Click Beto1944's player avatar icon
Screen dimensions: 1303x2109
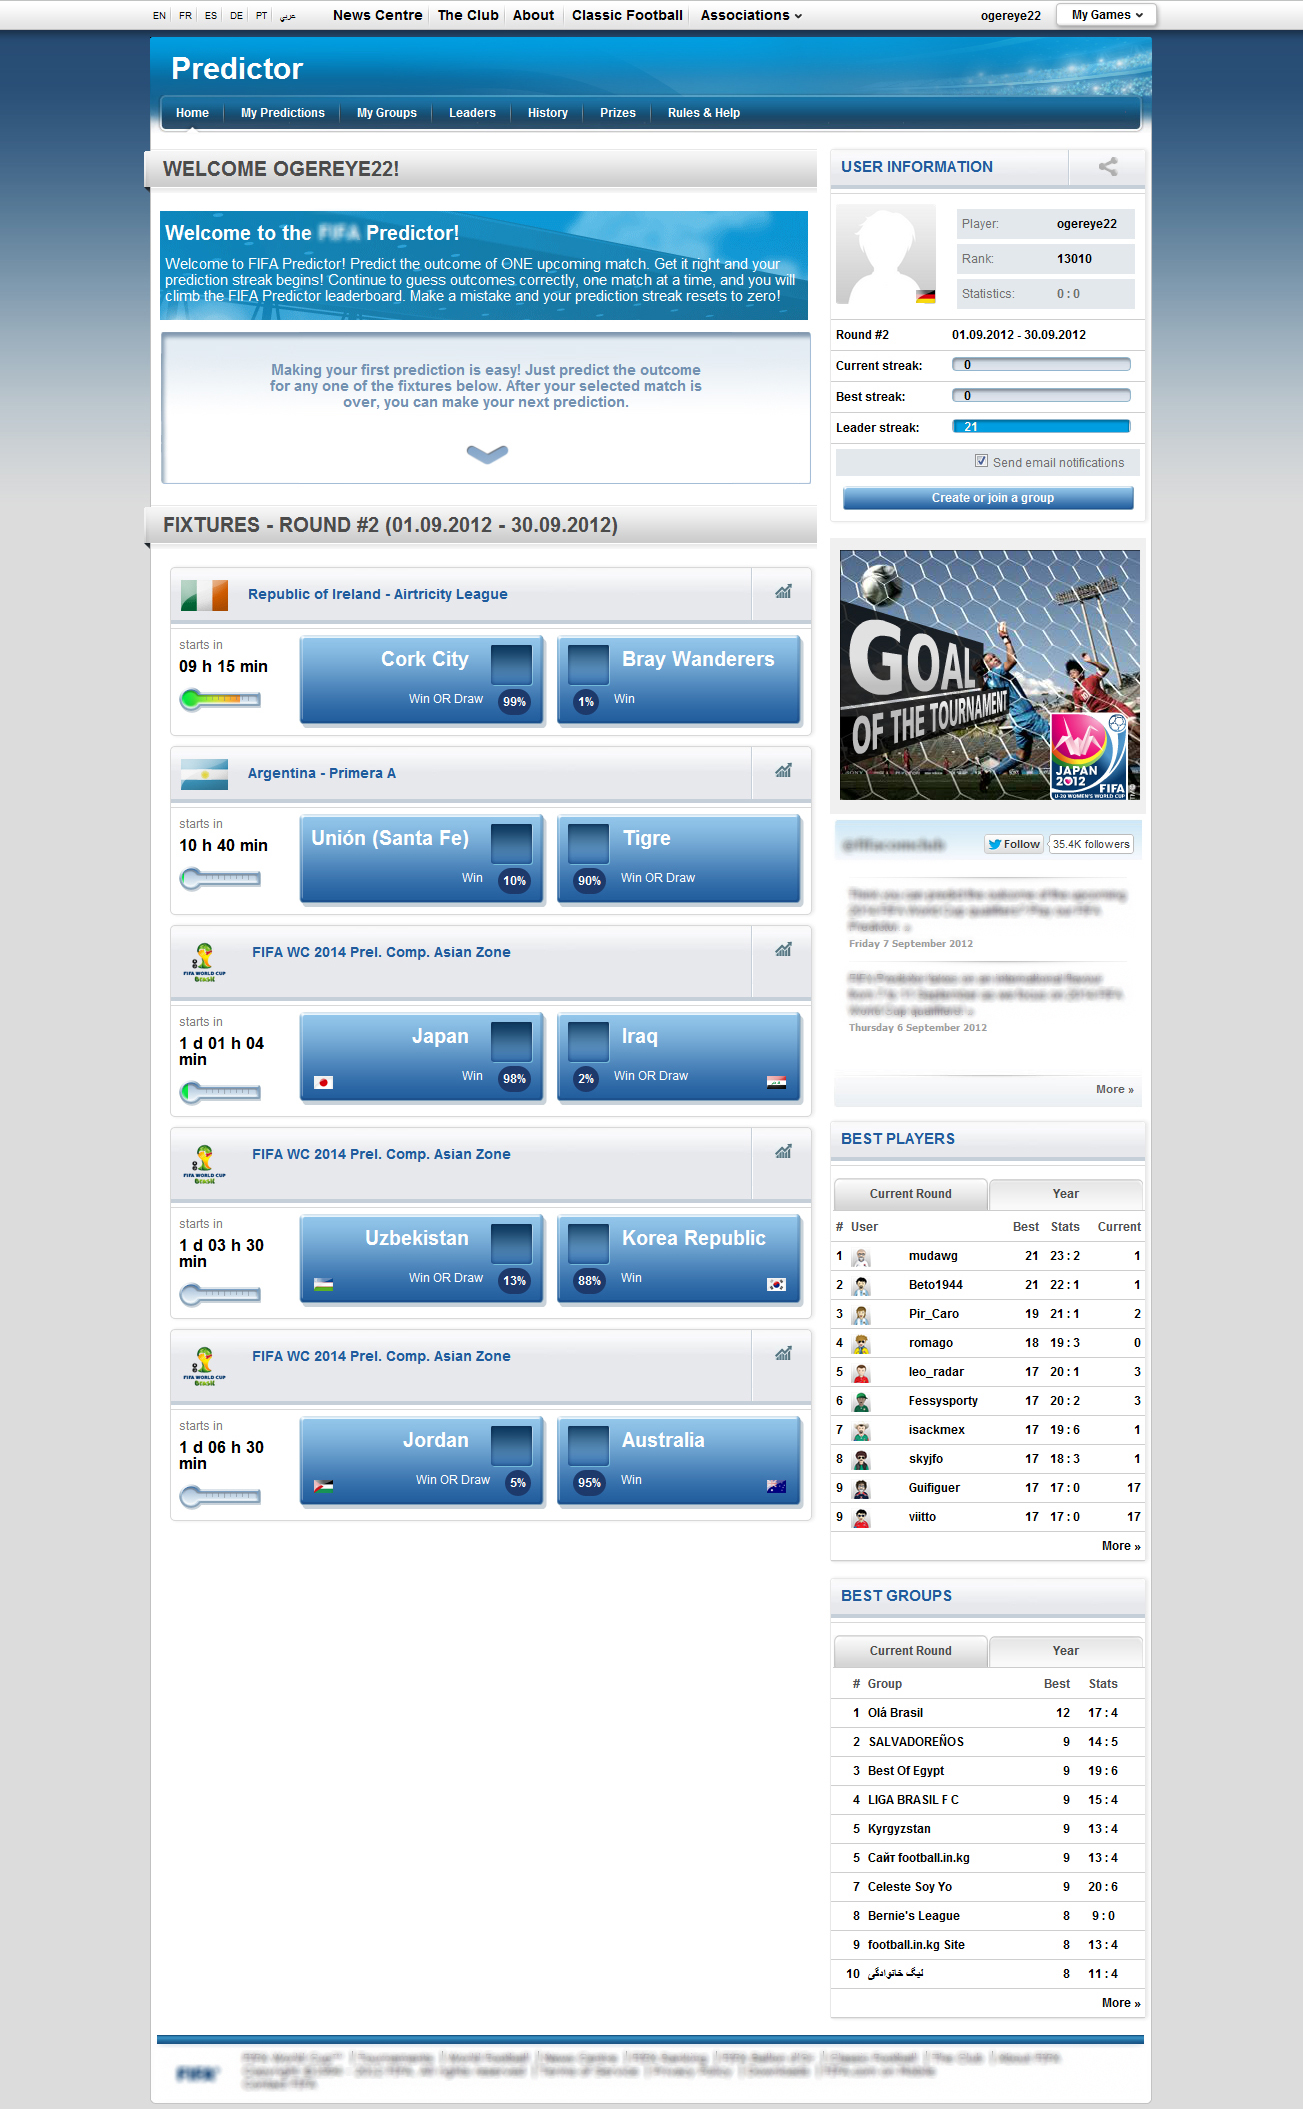(862, 1286)
